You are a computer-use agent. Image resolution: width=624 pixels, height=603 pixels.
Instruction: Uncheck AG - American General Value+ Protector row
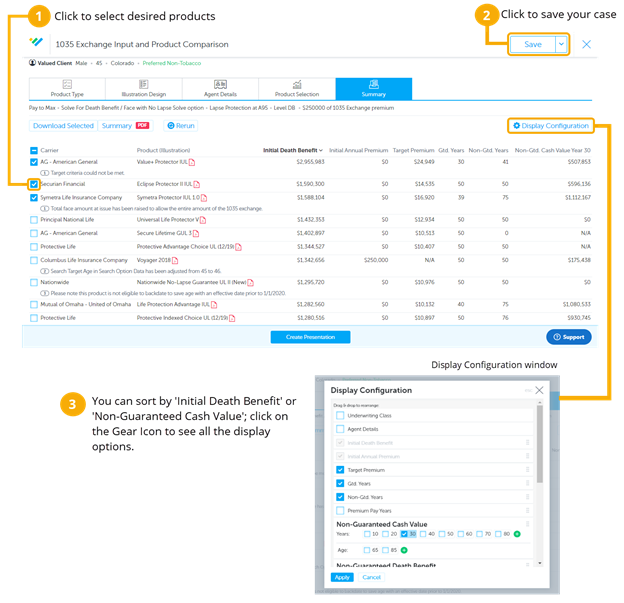(34, 162)
